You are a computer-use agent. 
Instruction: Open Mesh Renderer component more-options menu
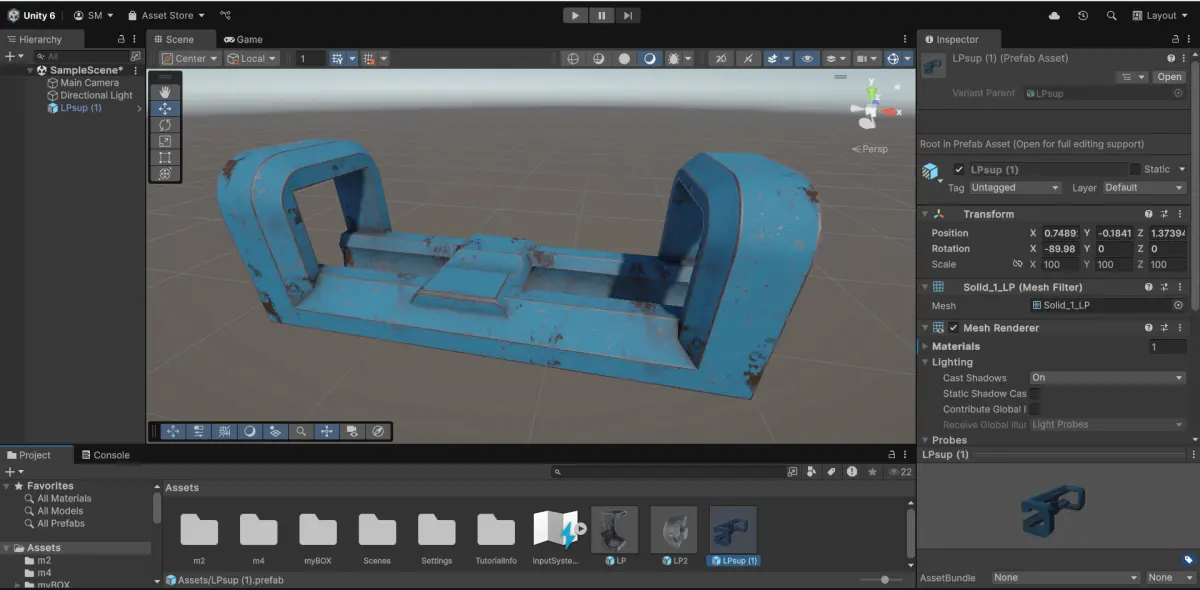(x=1181, y=328)
